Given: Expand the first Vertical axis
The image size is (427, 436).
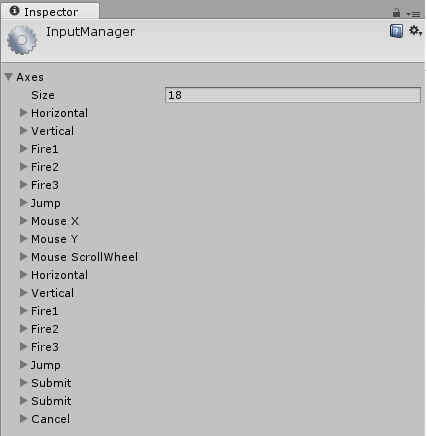Looking at the screenshot, I should point(23,131).
